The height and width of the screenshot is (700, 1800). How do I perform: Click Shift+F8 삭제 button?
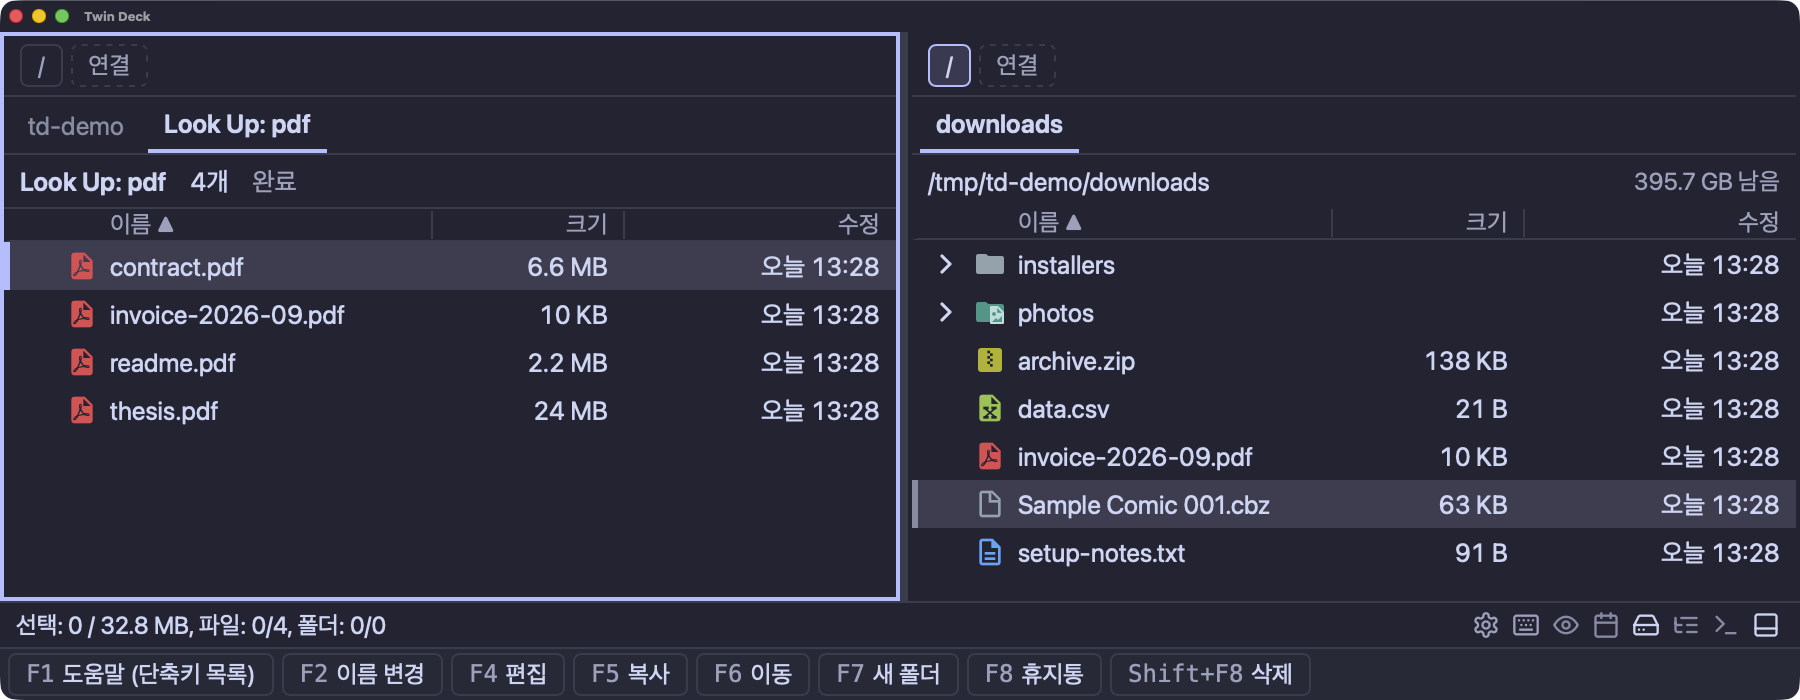pos(1210,674)
